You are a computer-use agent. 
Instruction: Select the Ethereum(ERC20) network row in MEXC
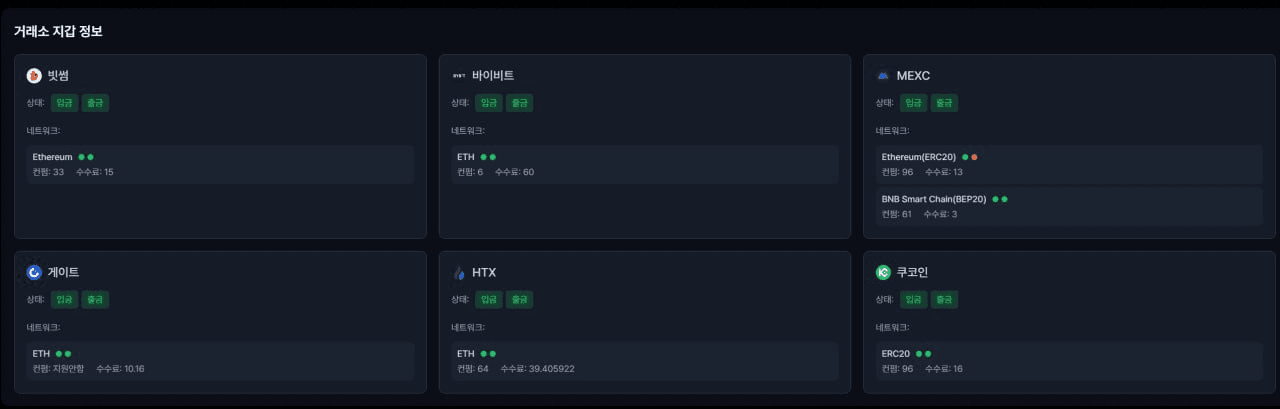click(1068, 164)
